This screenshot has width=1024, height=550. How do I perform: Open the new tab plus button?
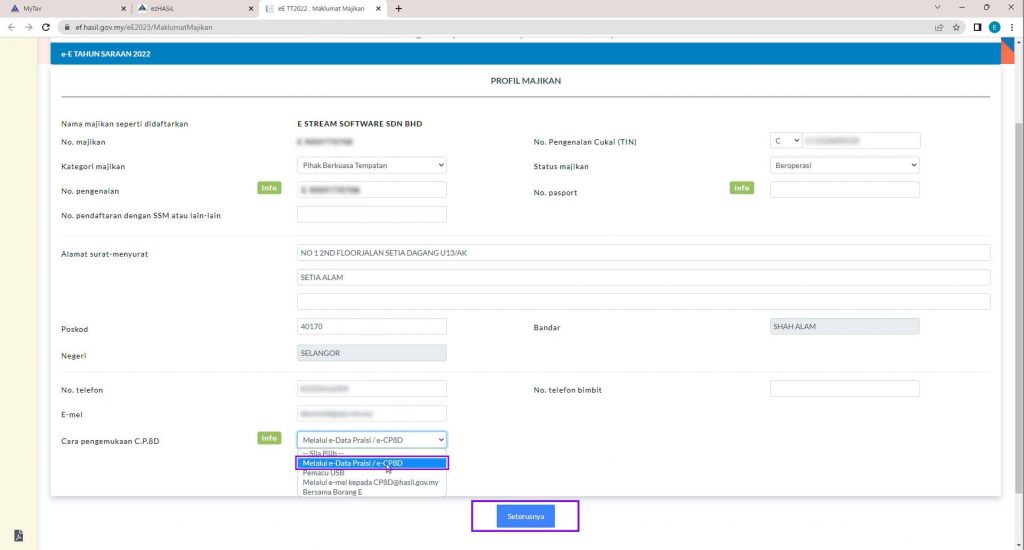pos(399,8)
